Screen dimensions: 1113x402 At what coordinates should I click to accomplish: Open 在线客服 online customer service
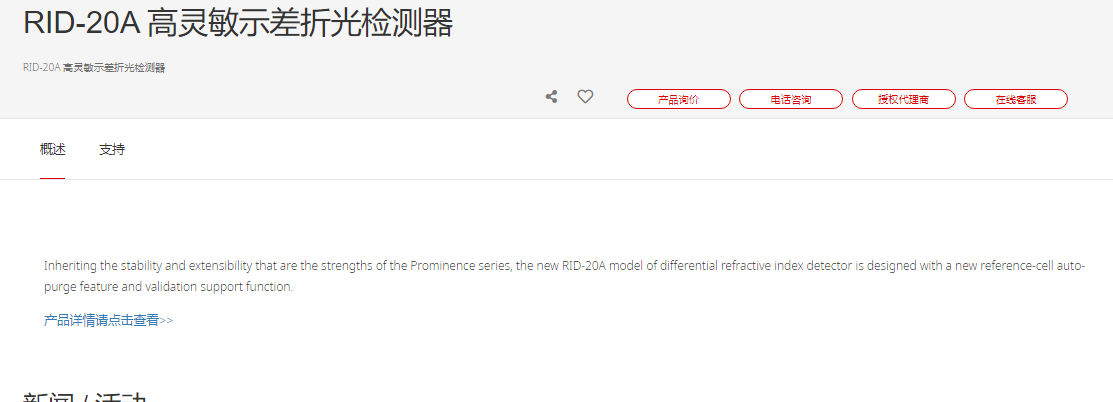(x=1016, y=99)
